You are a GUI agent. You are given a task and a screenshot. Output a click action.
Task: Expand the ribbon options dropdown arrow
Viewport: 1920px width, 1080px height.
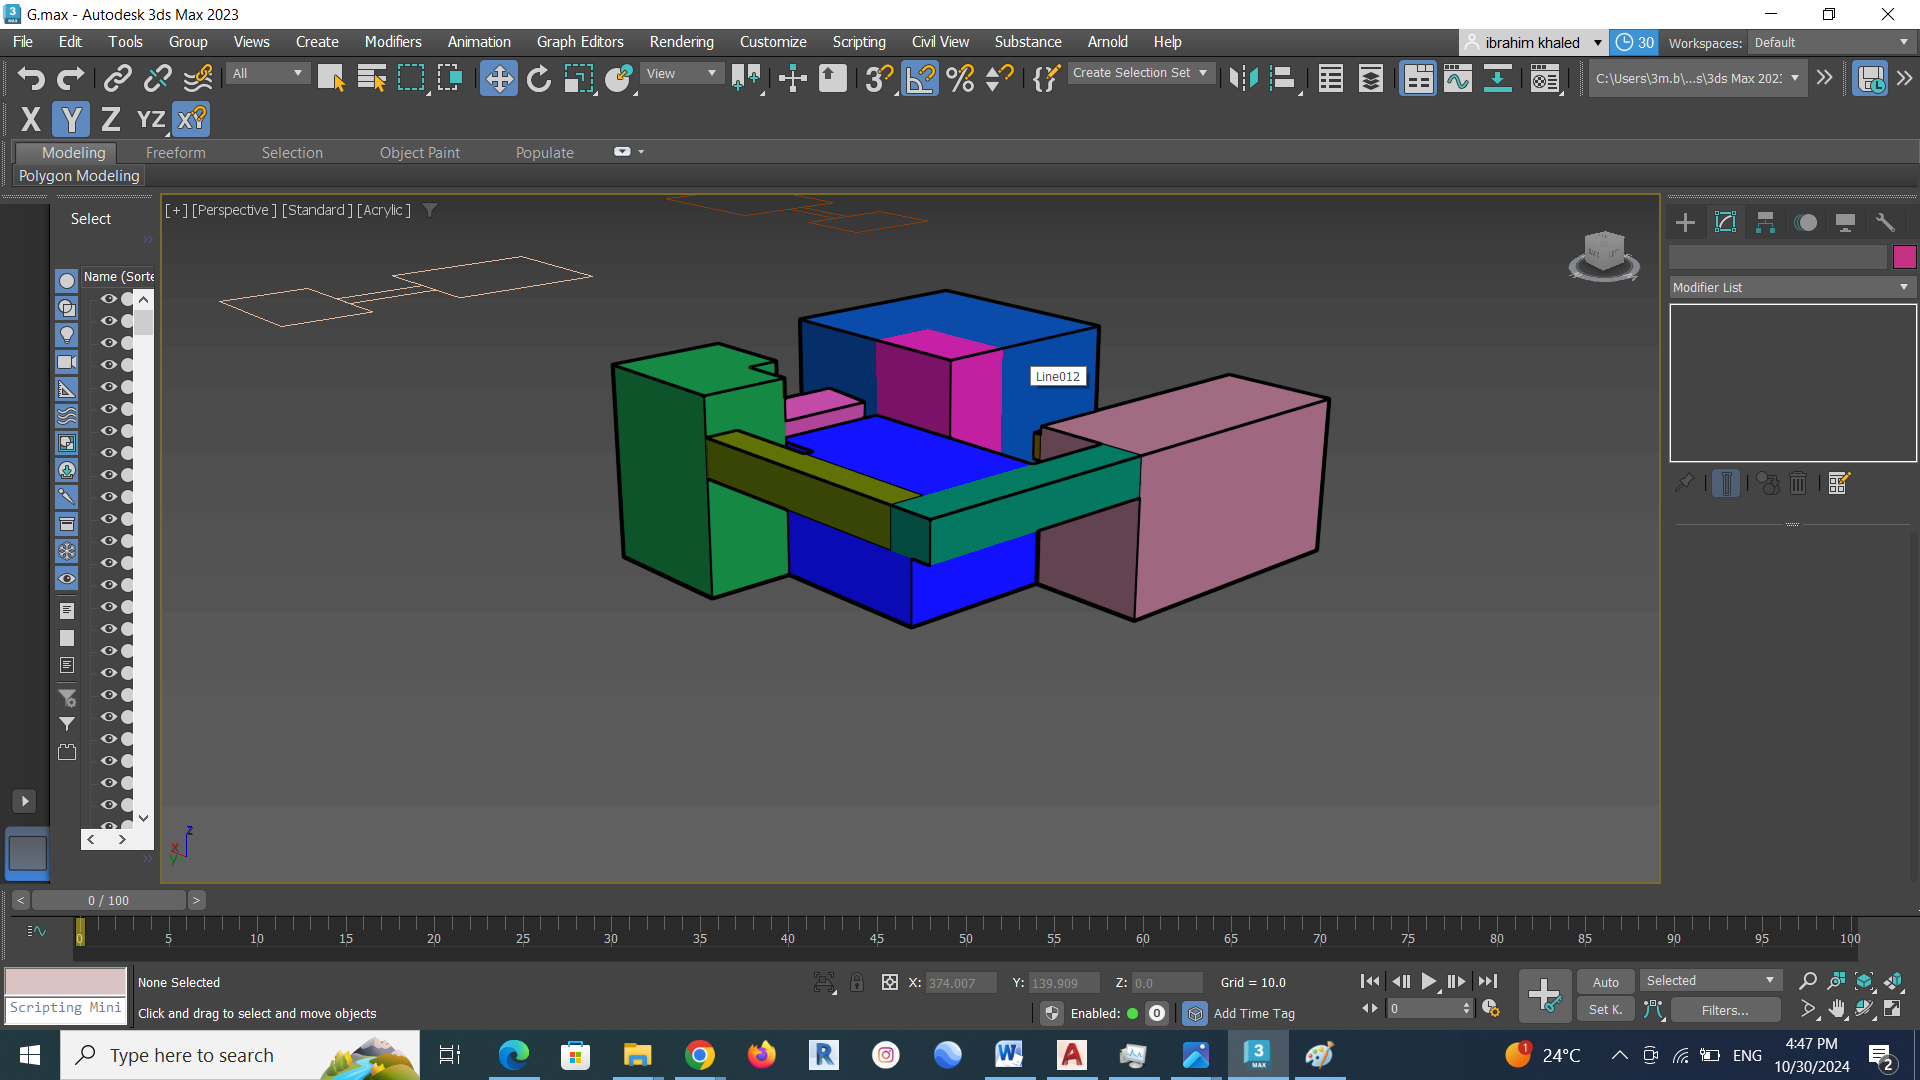click(641, 152)
